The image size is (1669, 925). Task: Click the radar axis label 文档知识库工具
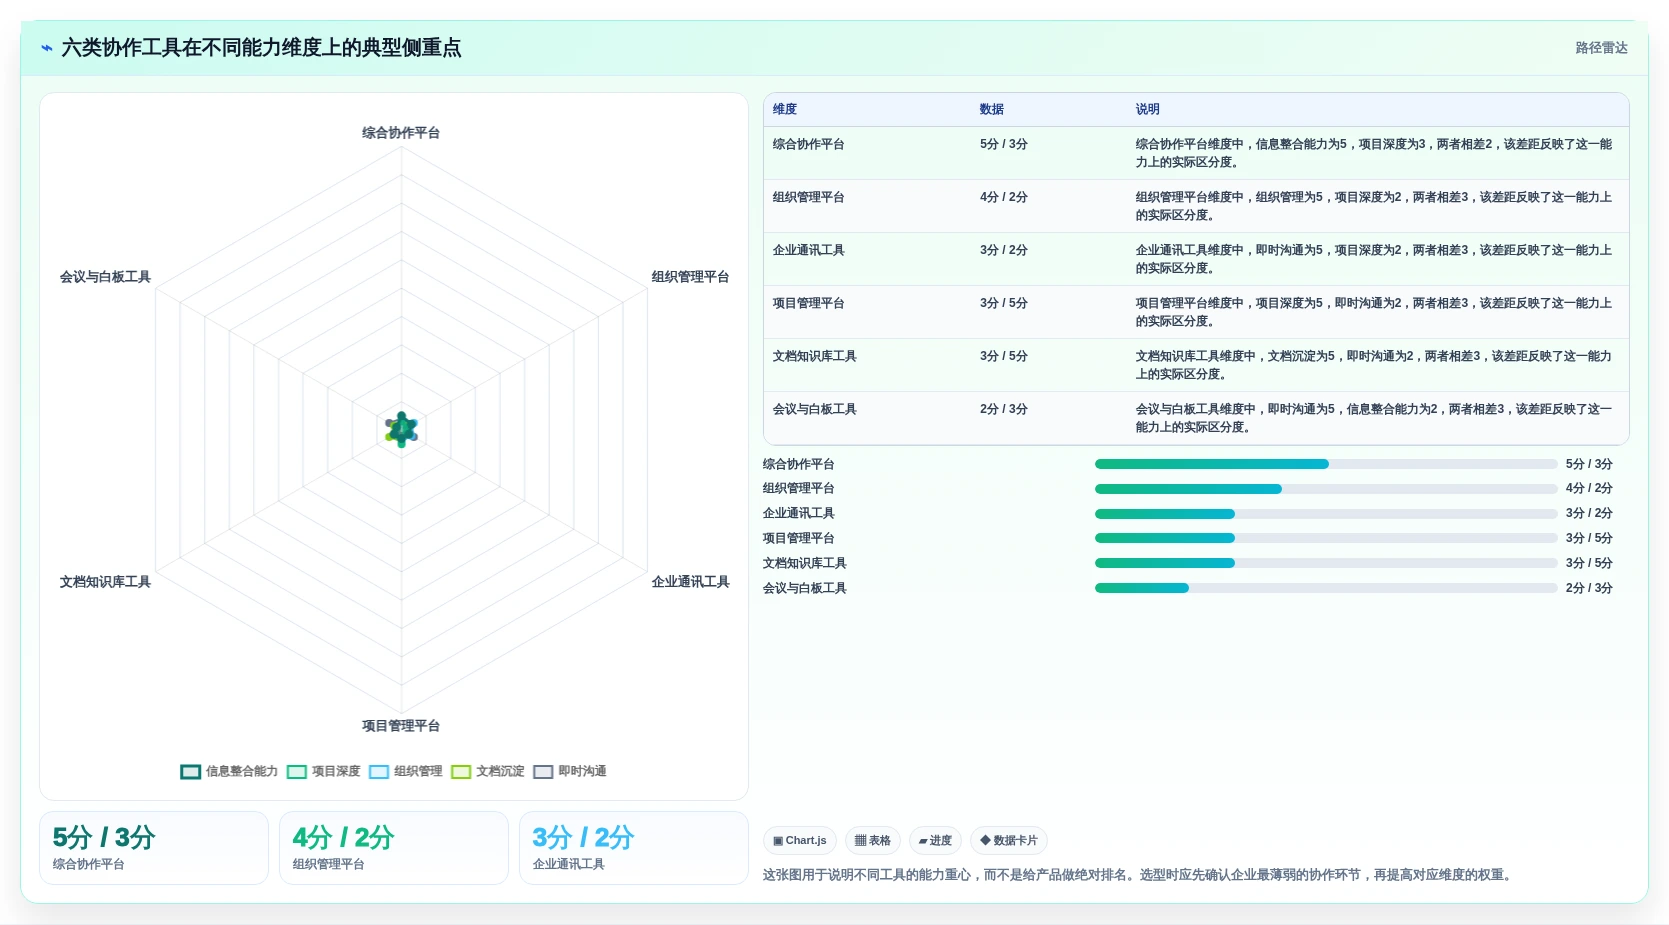coord(105,582)
